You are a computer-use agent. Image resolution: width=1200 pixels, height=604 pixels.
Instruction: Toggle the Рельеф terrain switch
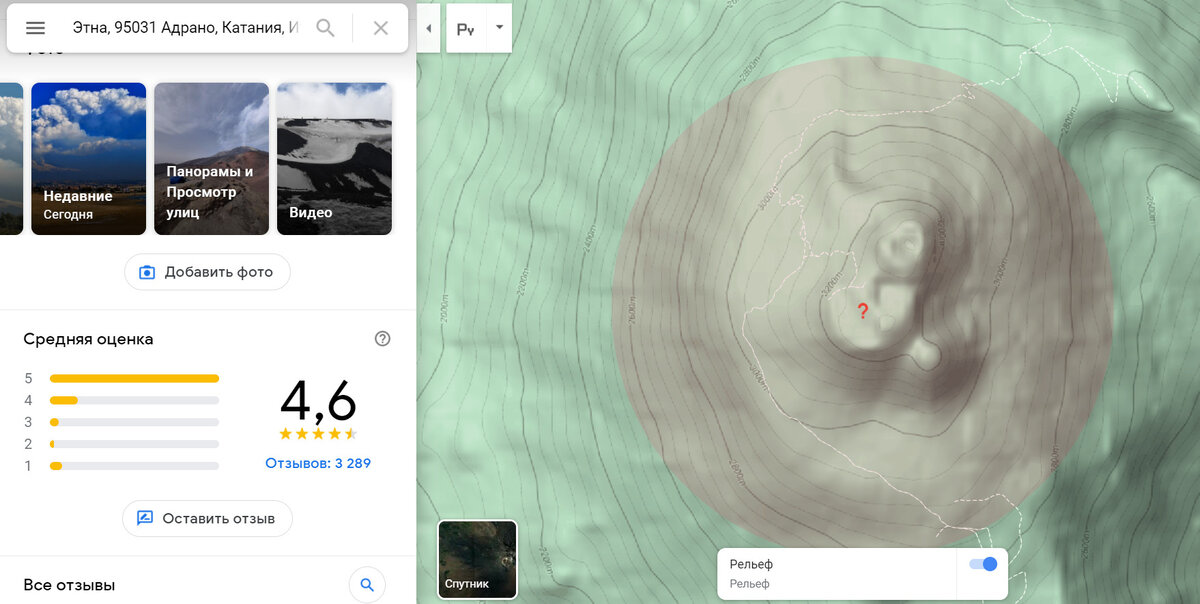point(983,564)
